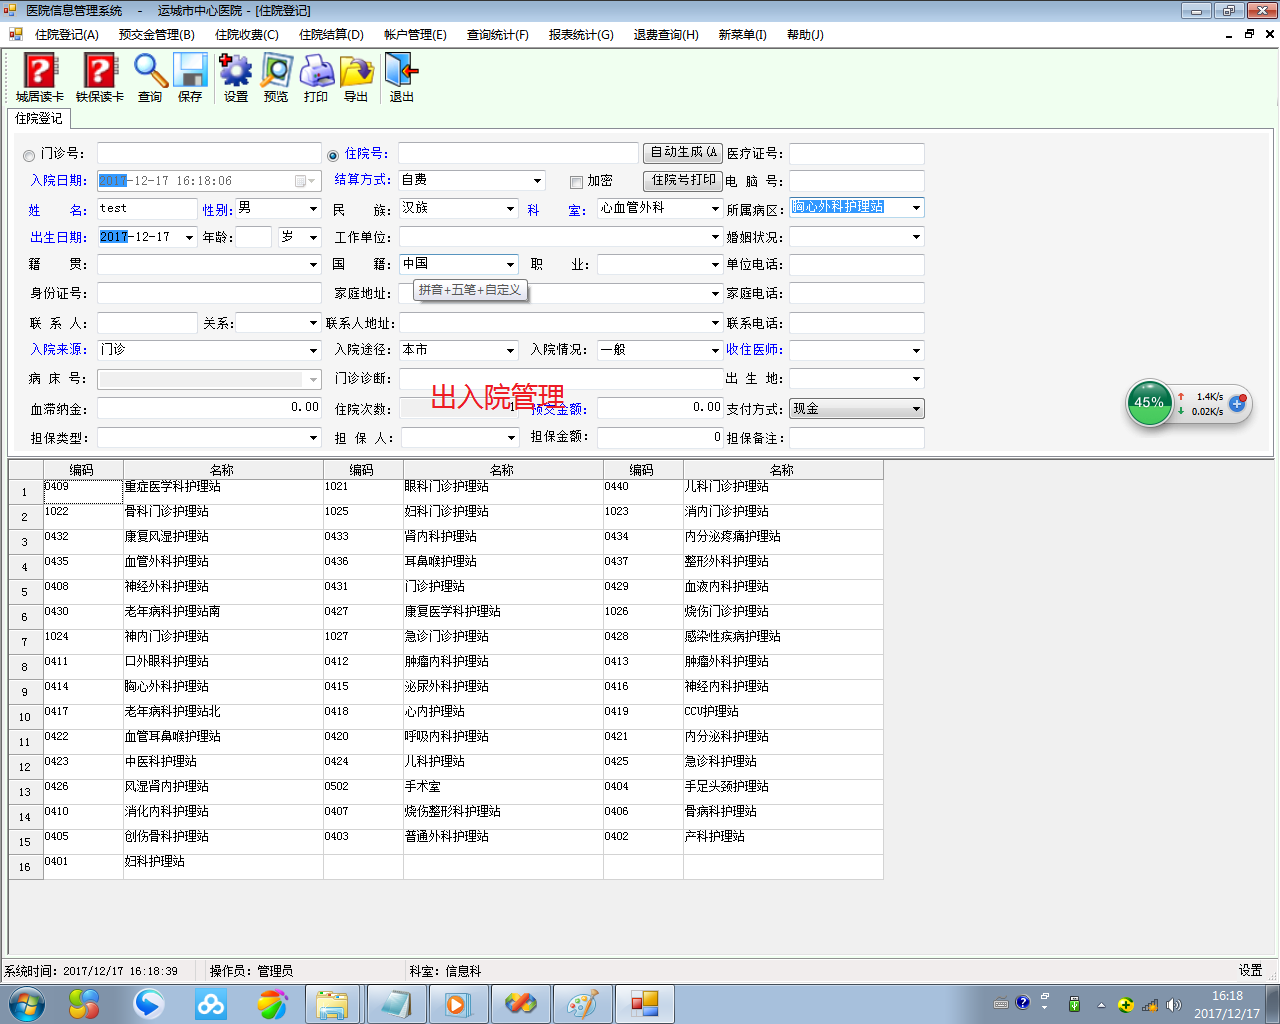Click 设置 in the status bar

1250,970
